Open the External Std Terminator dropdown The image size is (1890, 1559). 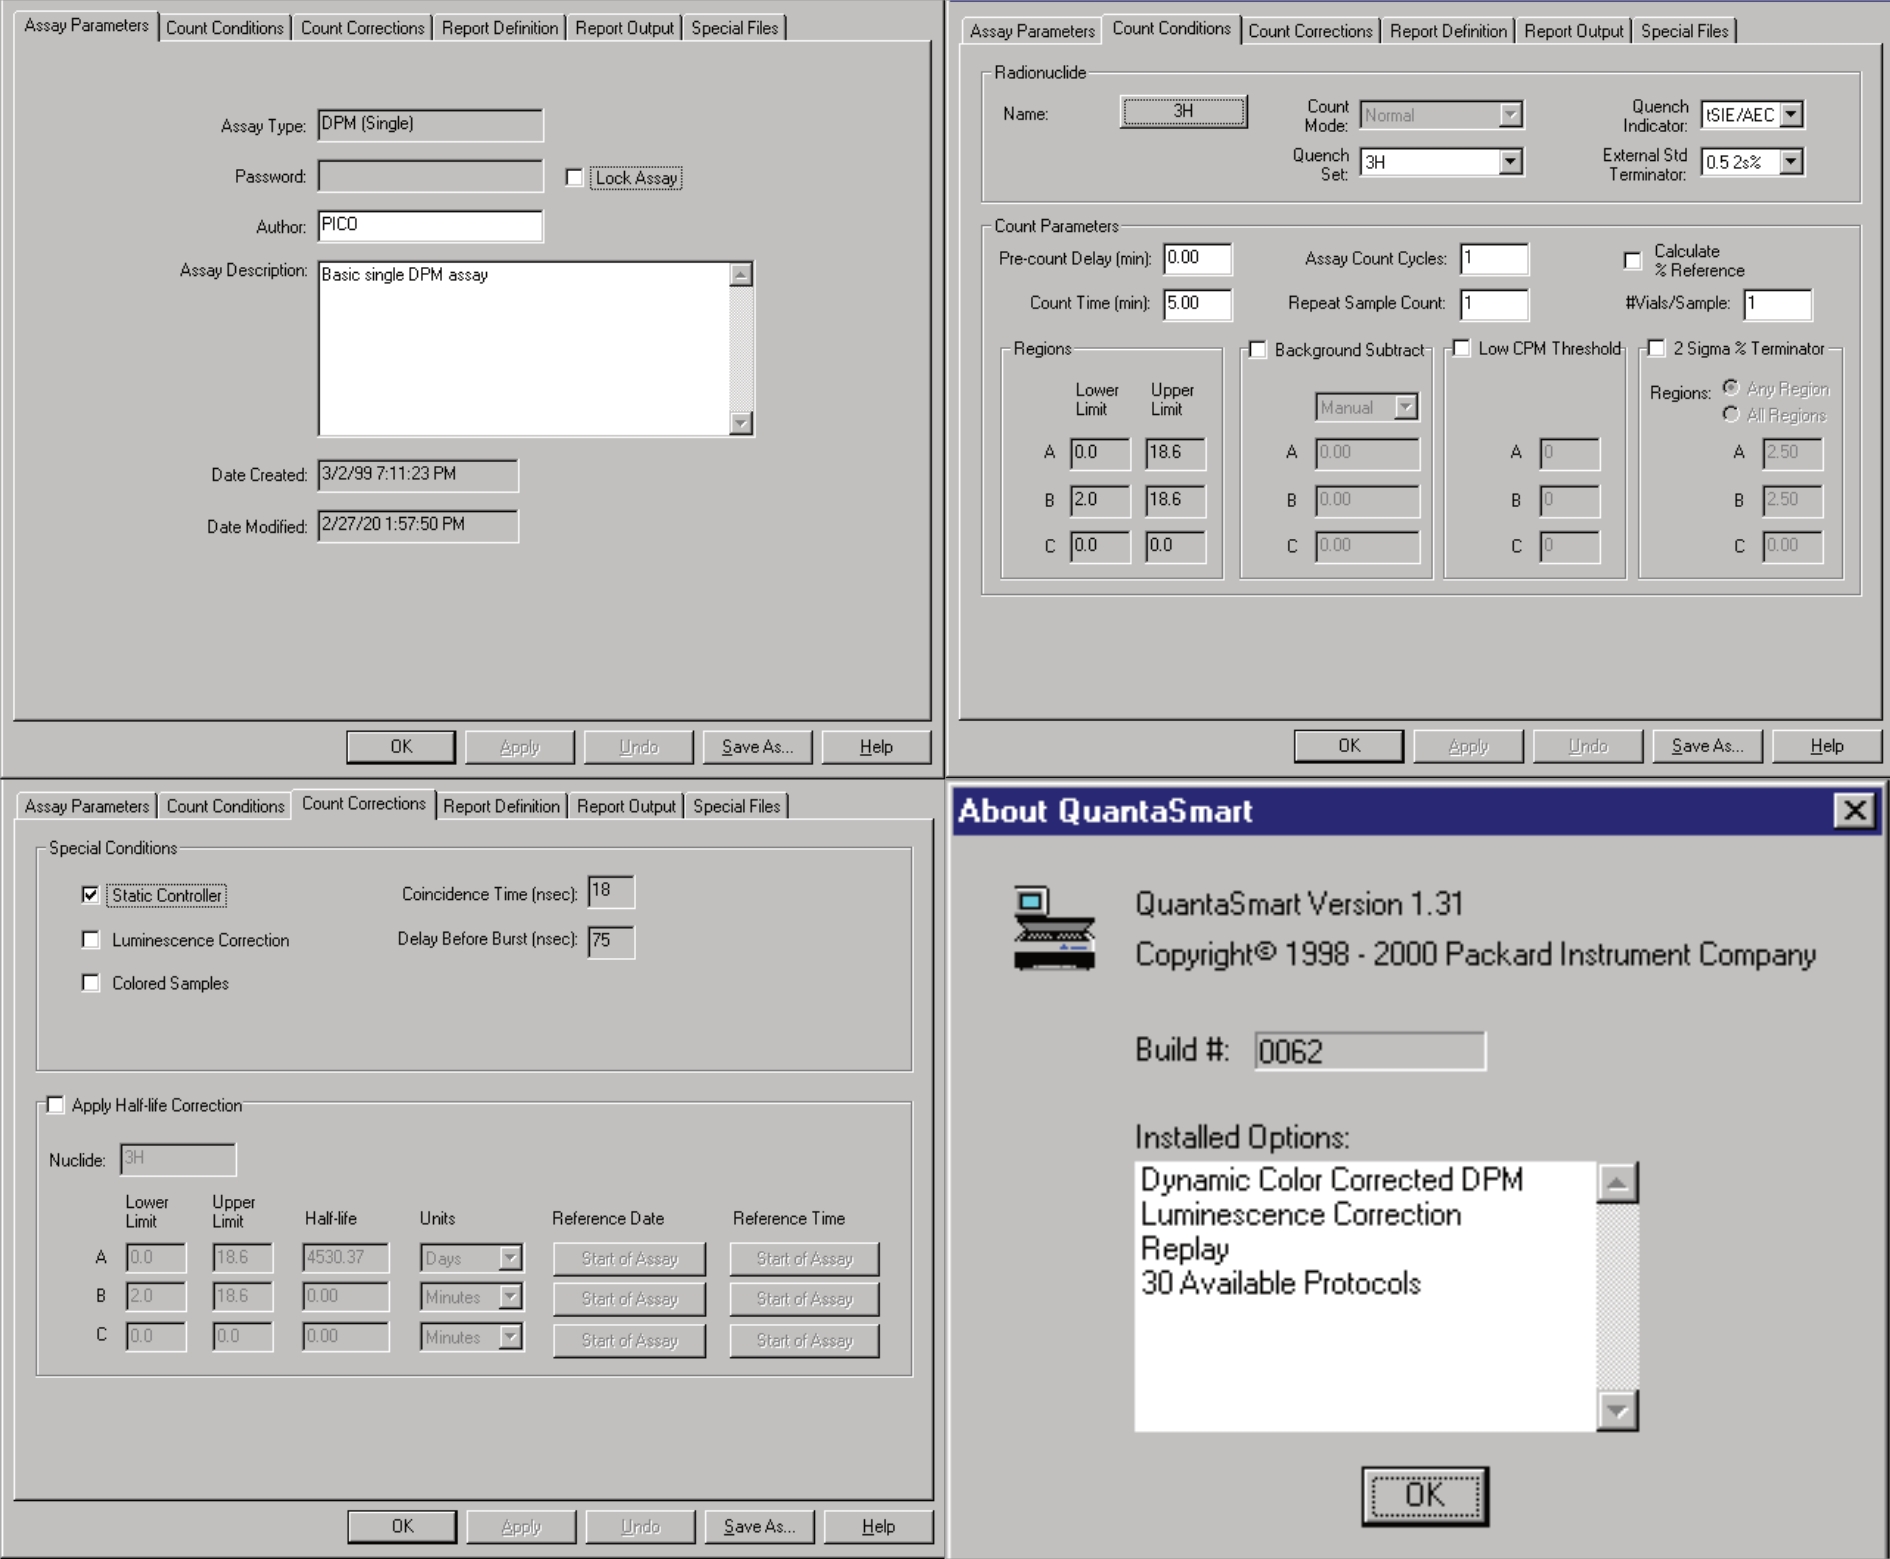click(1791, 162)
